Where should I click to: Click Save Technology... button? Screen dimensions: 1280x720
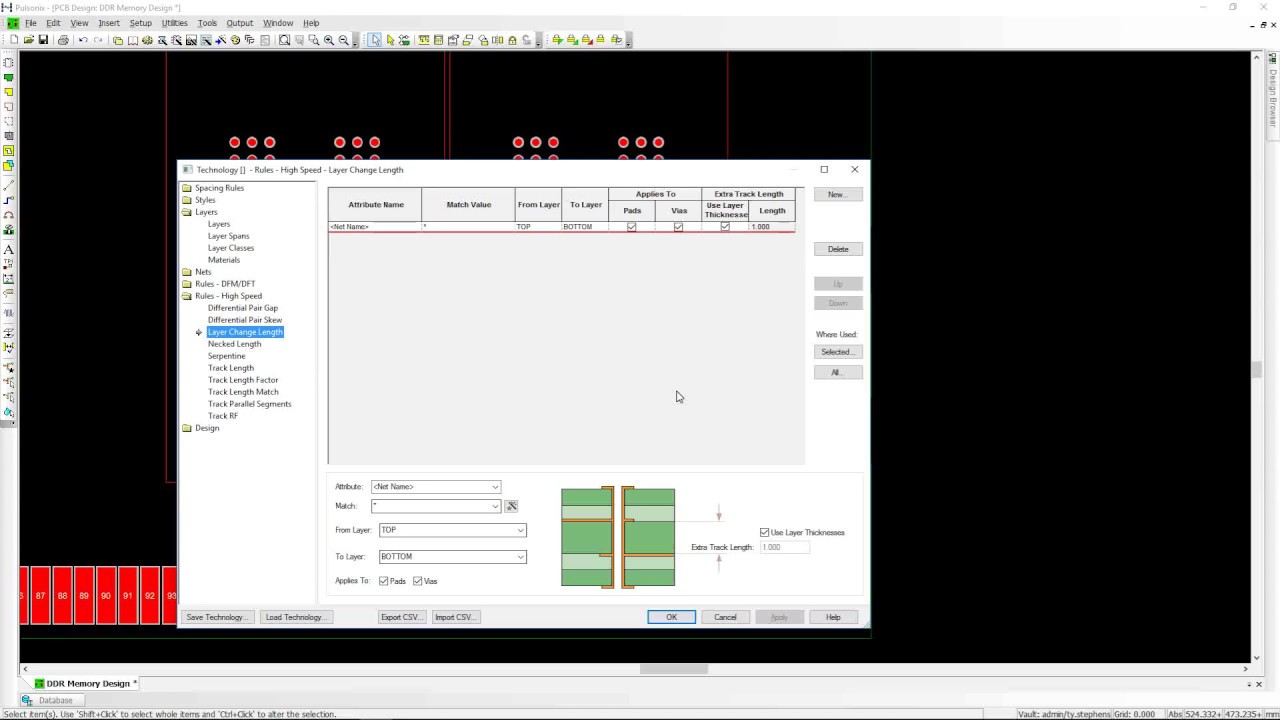pos(216,617)
